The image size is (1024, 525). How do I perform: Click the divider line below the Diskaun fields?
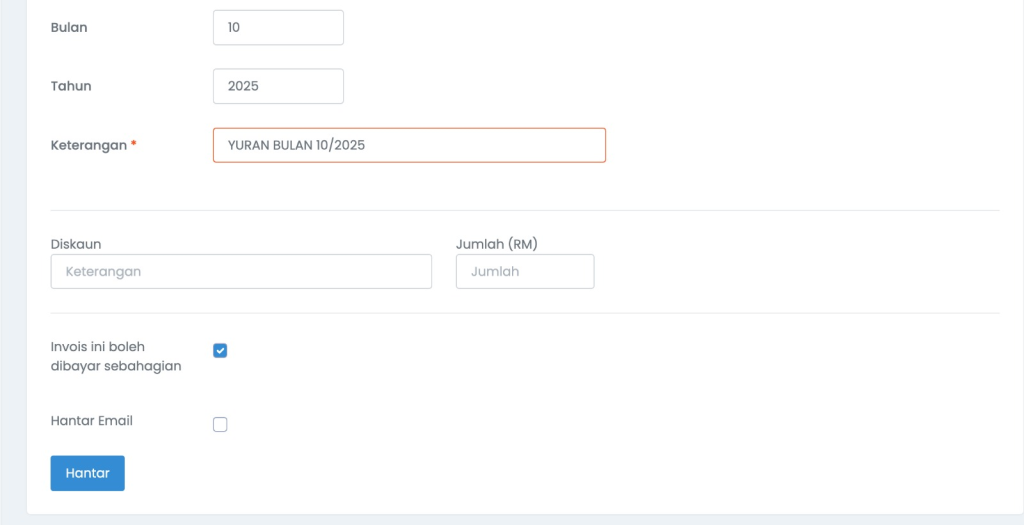[x=525, y=313]
